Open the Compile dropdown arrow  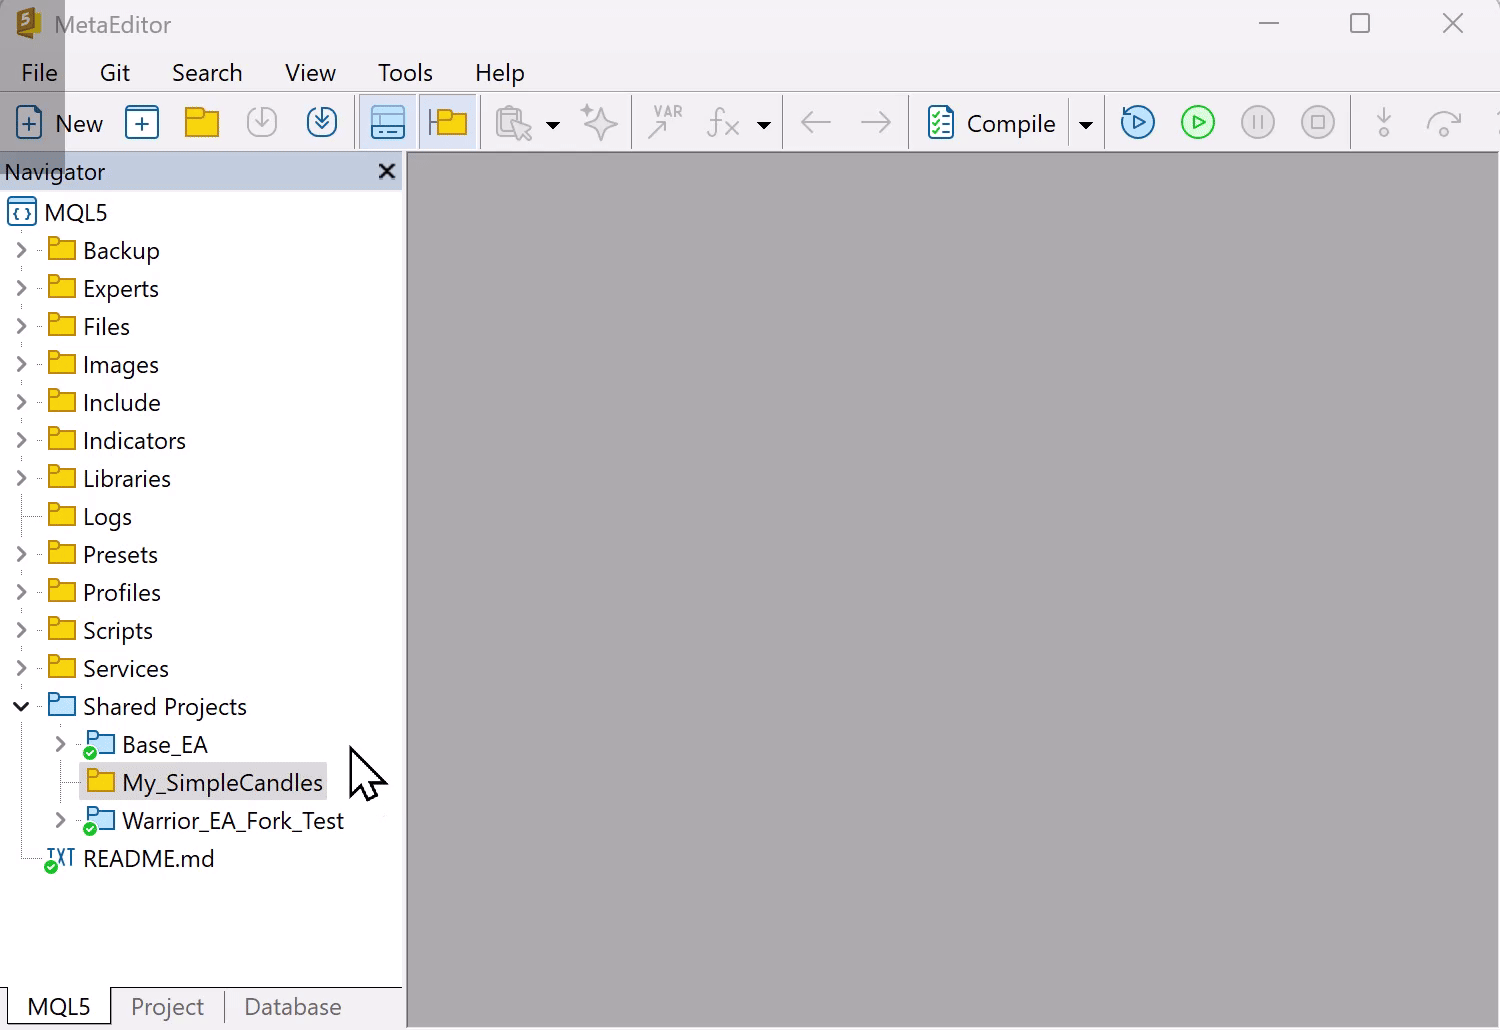pyautogui.click(x=1086, y=125)
